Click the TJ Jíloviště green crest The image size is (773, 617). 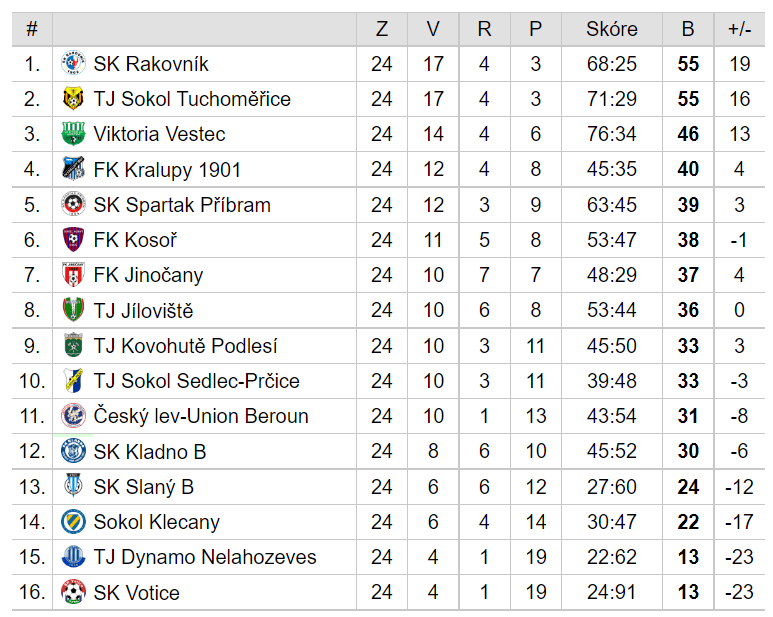[73, 309]
